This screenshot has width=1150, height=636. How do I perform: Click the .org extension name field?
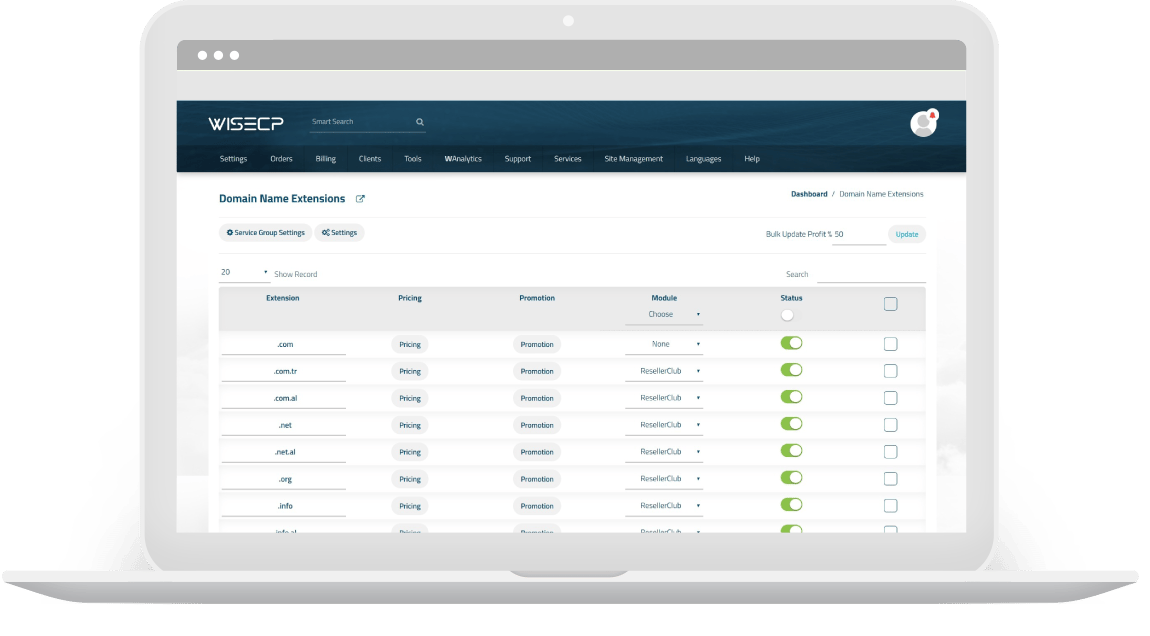(284, 480)
